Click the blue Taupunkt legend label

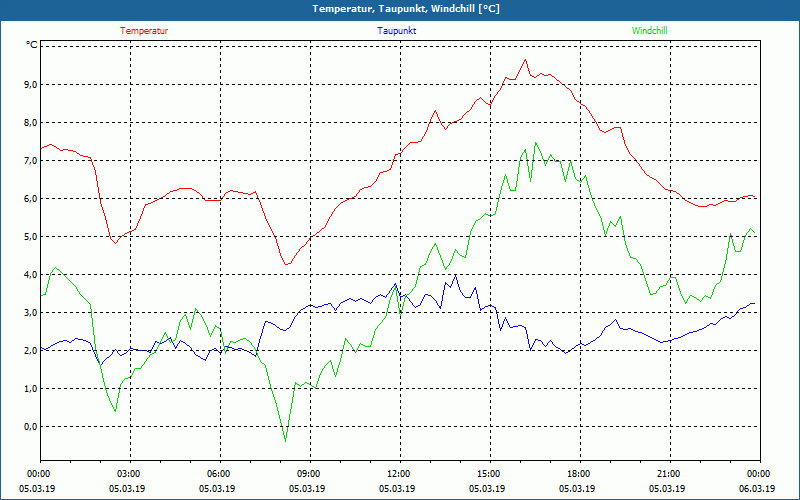point(396,31)
